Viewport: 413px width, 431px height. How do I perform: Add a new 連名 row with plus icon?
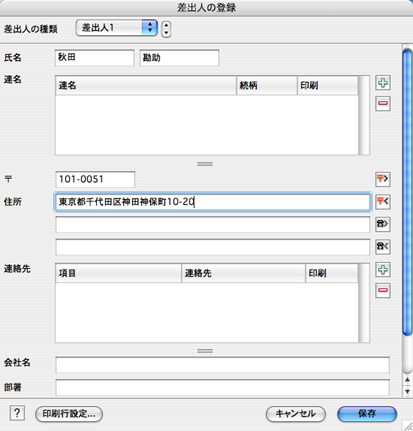(x=383, y=83)
